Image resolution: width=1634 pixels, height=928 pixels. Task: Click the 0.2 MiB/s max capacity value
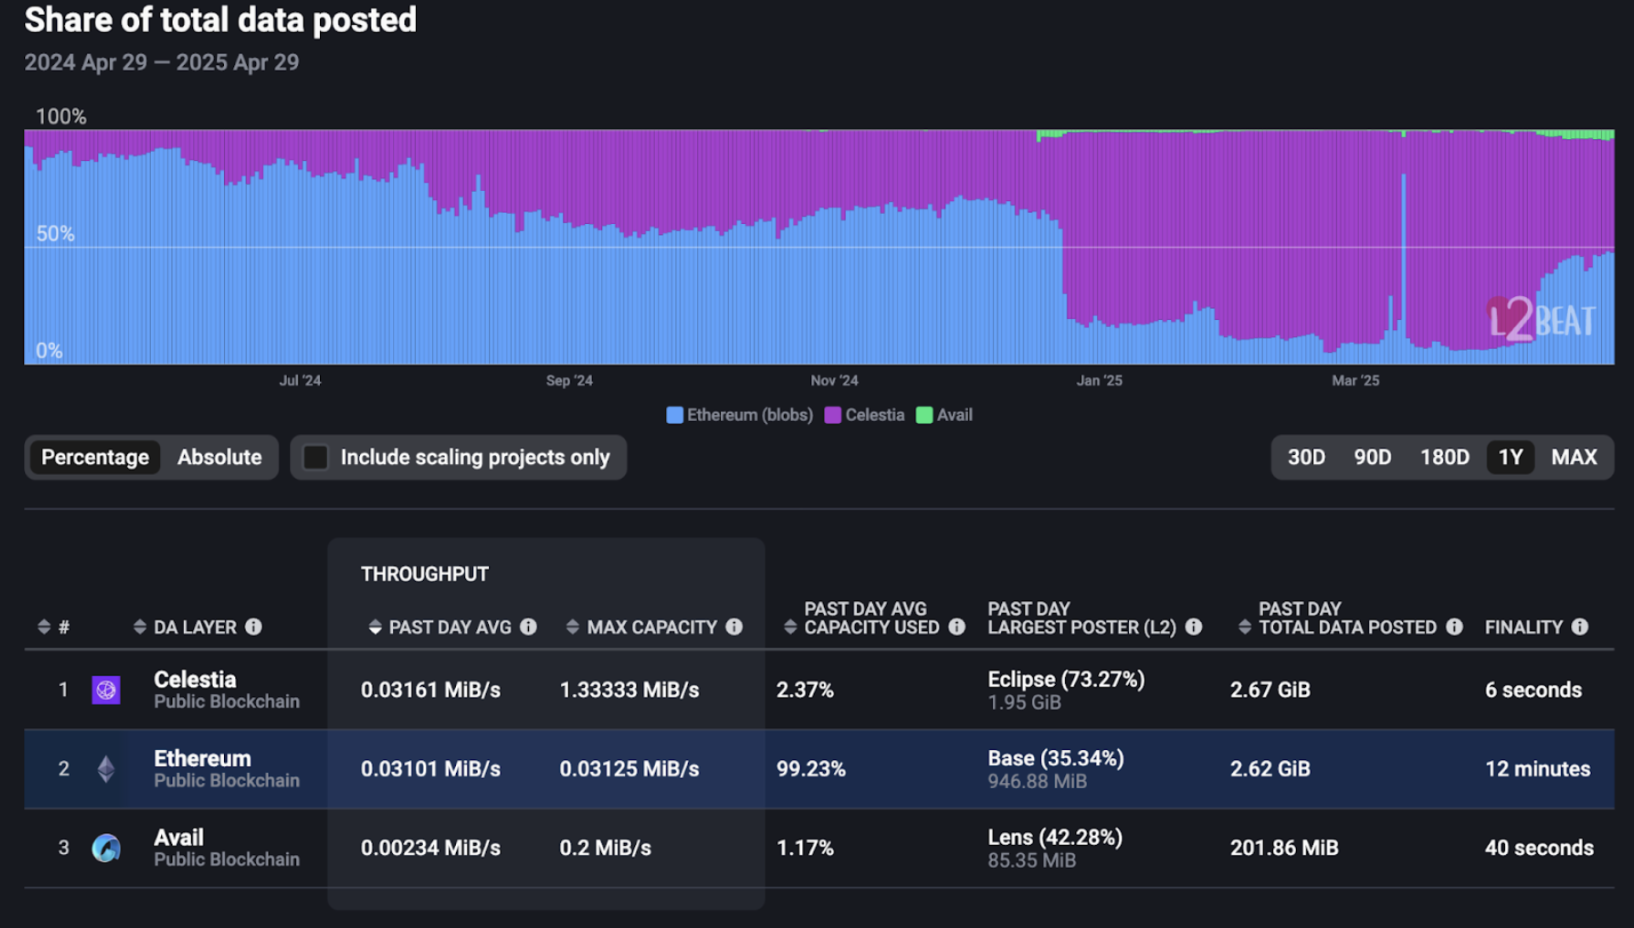pos(605,848)
